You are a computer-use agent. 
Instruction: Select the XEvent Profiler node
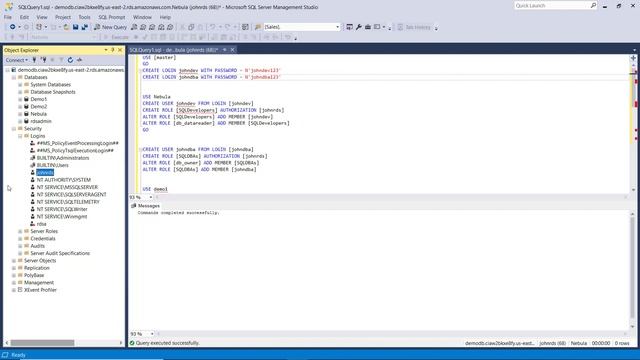pos(40,290)
